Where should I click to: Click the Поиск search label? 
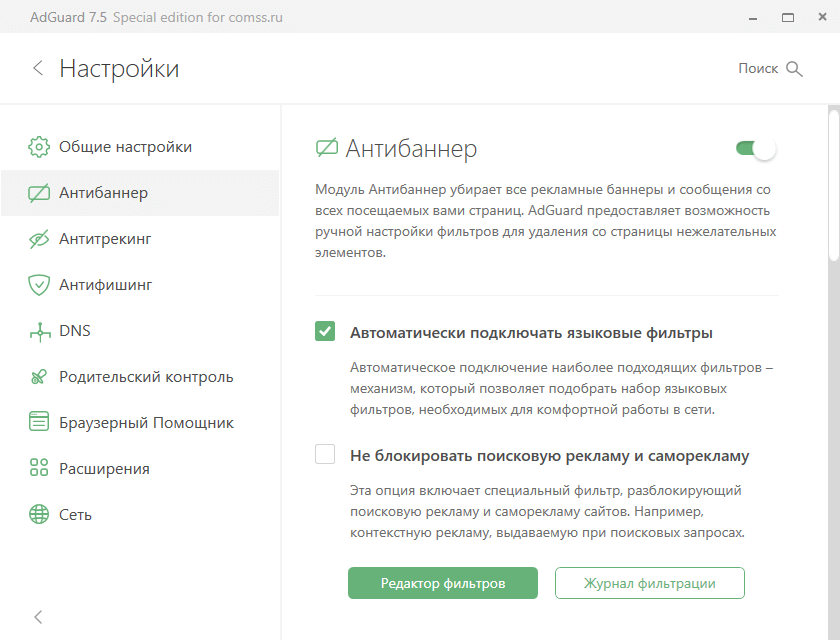[758, 69]
